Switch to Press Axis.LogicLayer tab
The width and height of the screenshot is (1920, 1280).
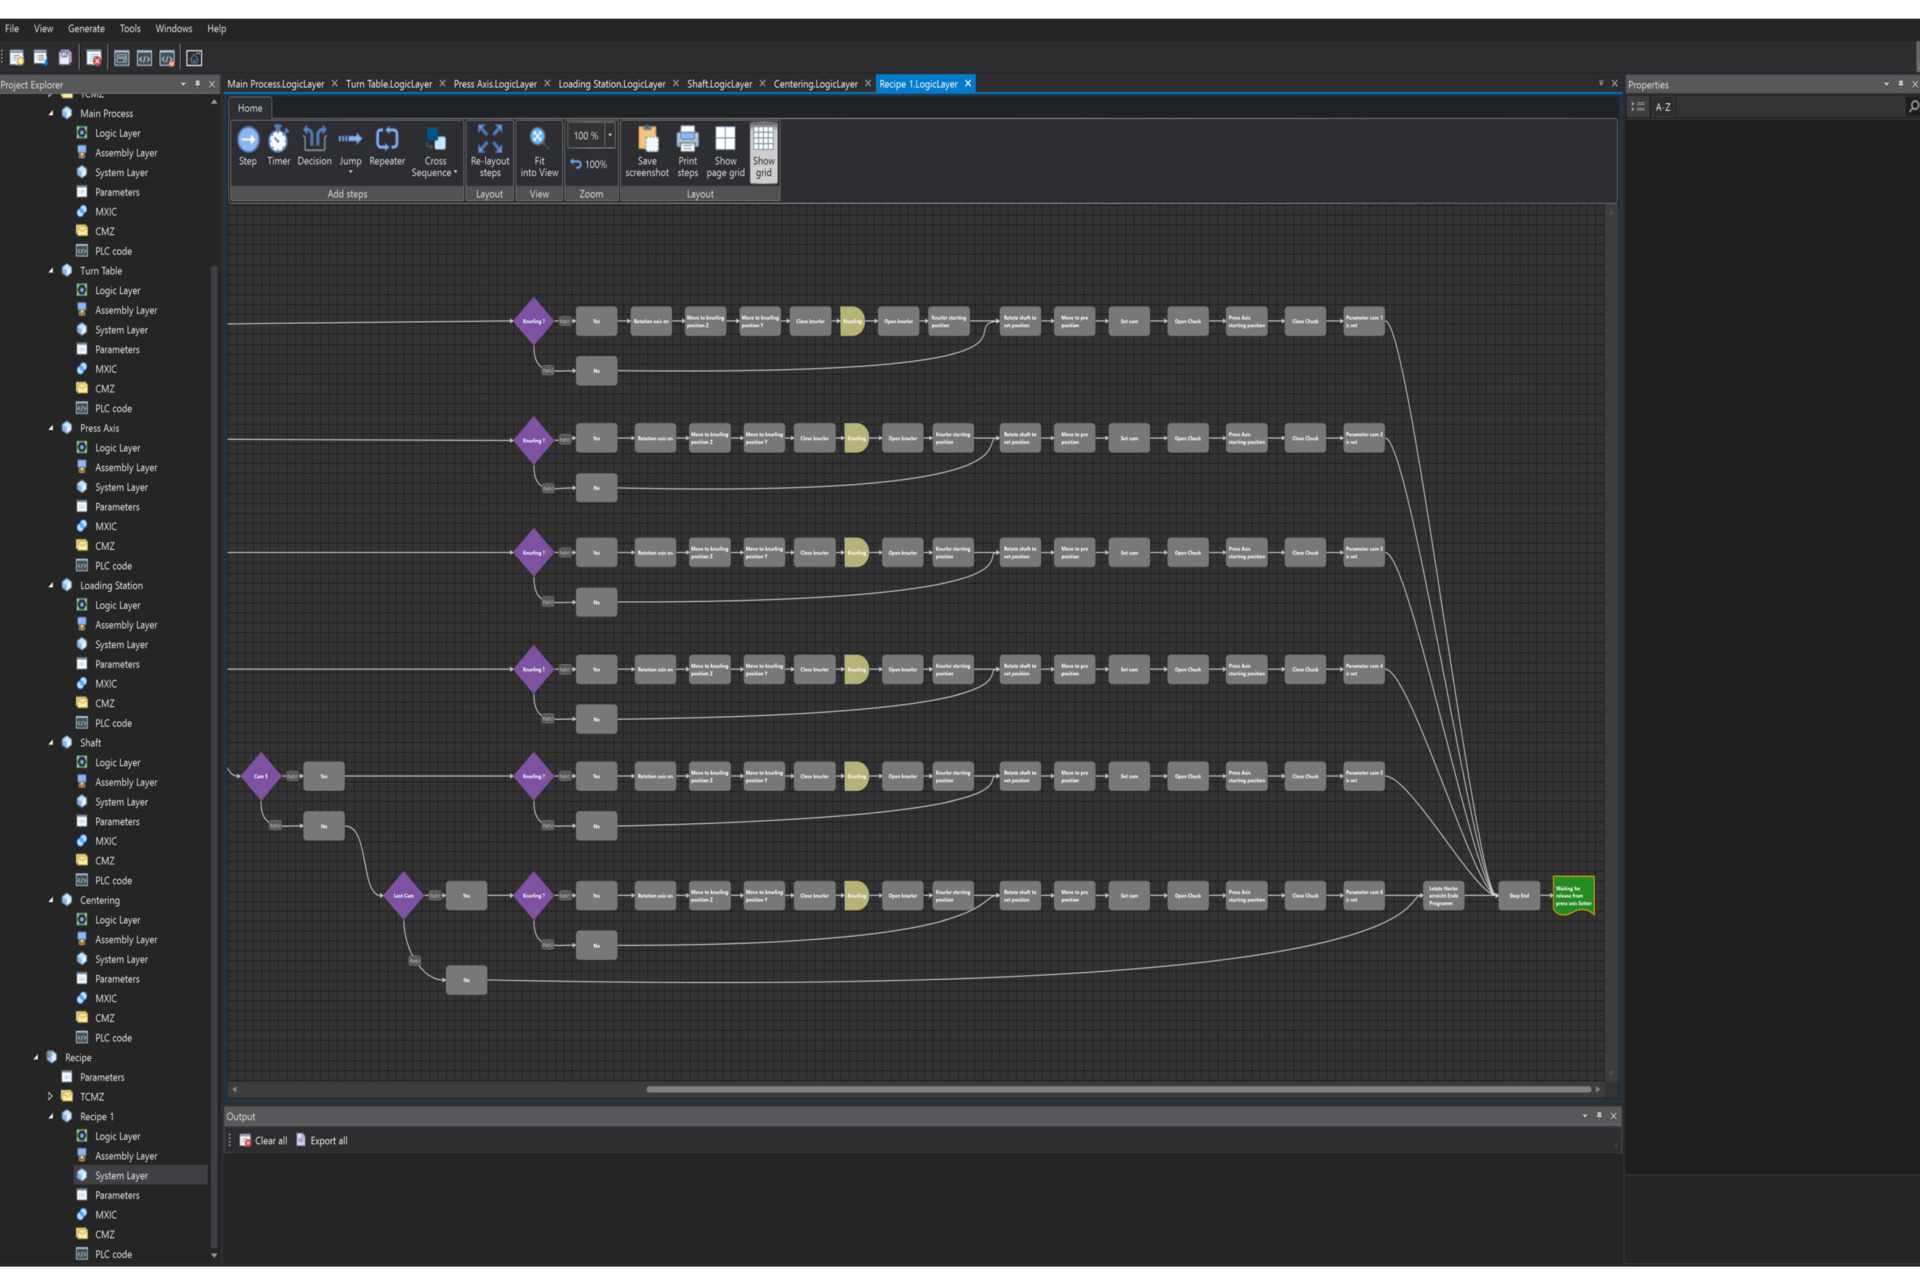tap(495, 84)
